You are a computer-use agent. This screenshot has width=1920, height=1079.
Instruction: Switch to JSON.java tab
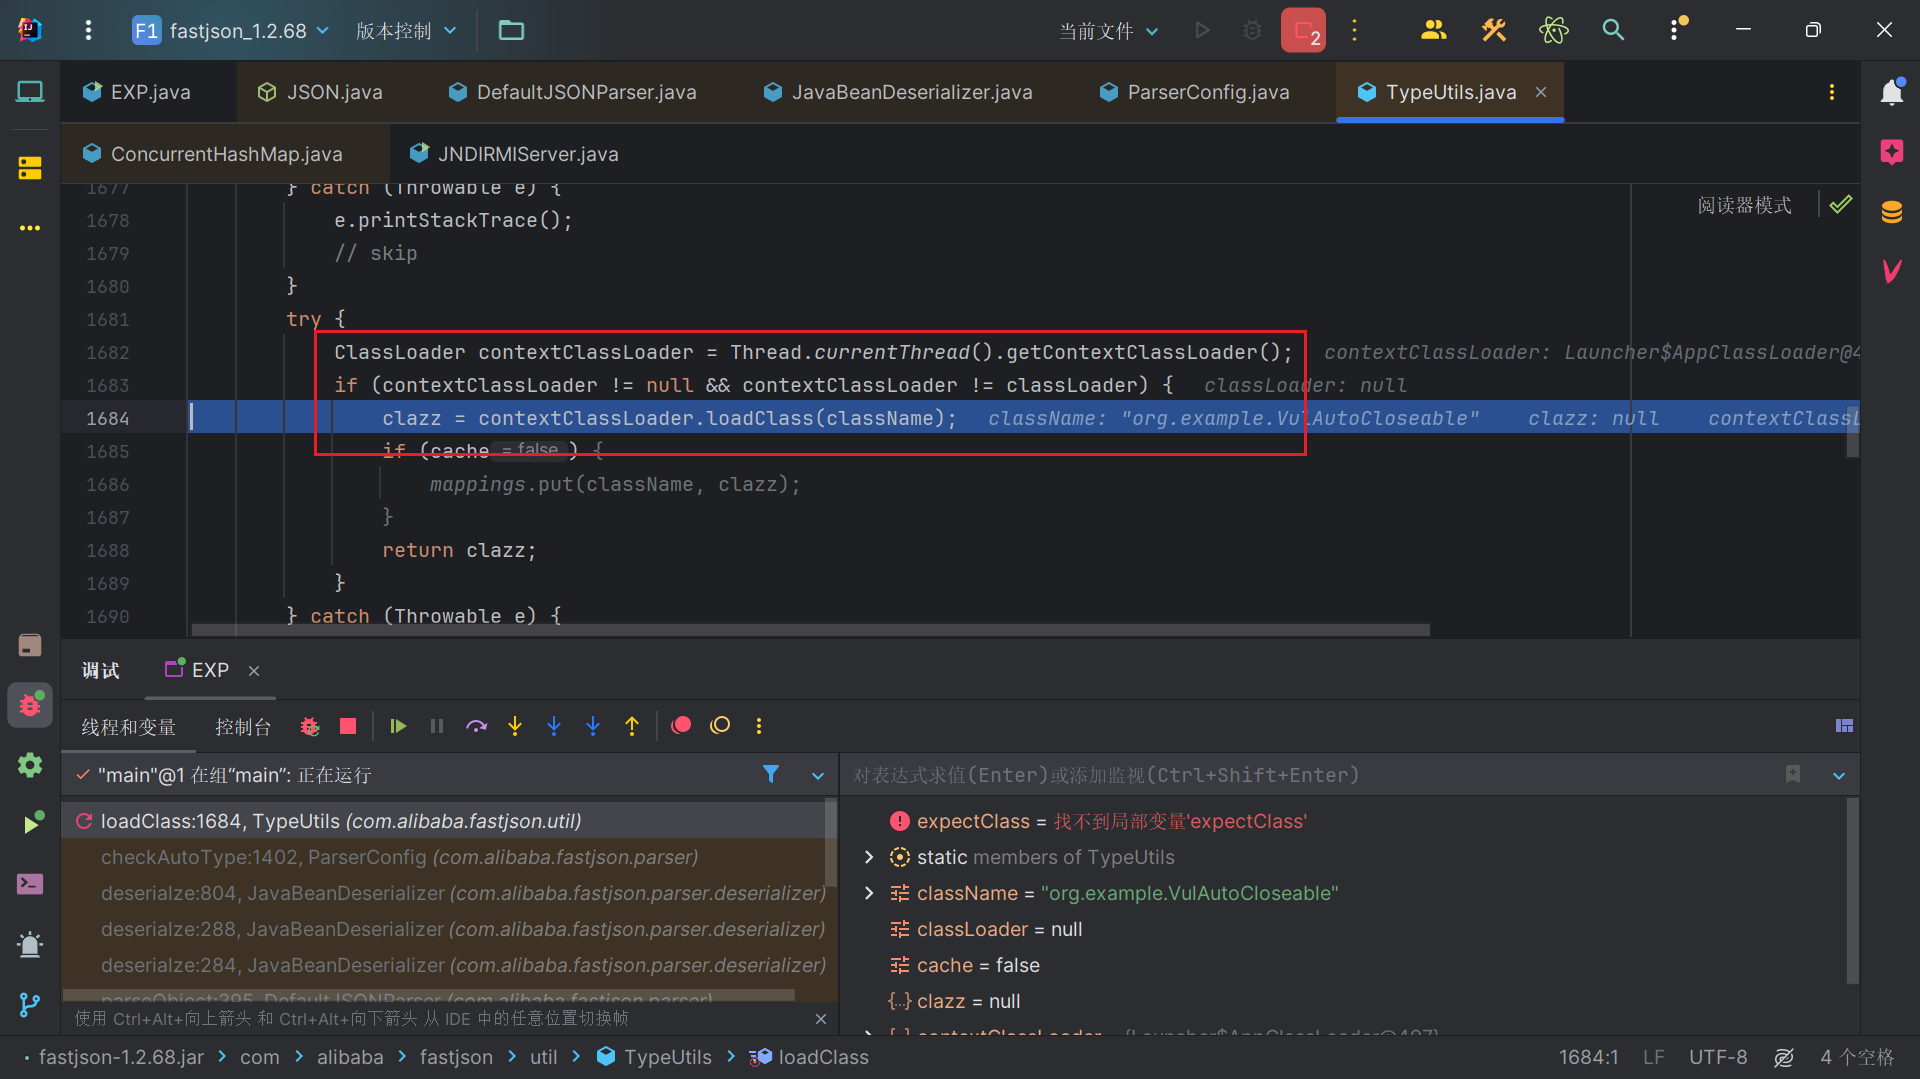pos(320,92)
